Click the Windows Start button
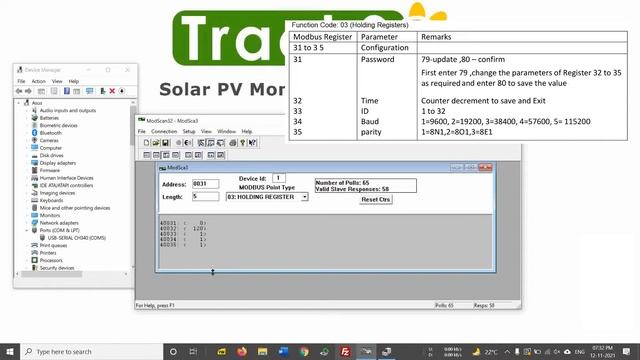The image size is (640, 360). (10, 351)
